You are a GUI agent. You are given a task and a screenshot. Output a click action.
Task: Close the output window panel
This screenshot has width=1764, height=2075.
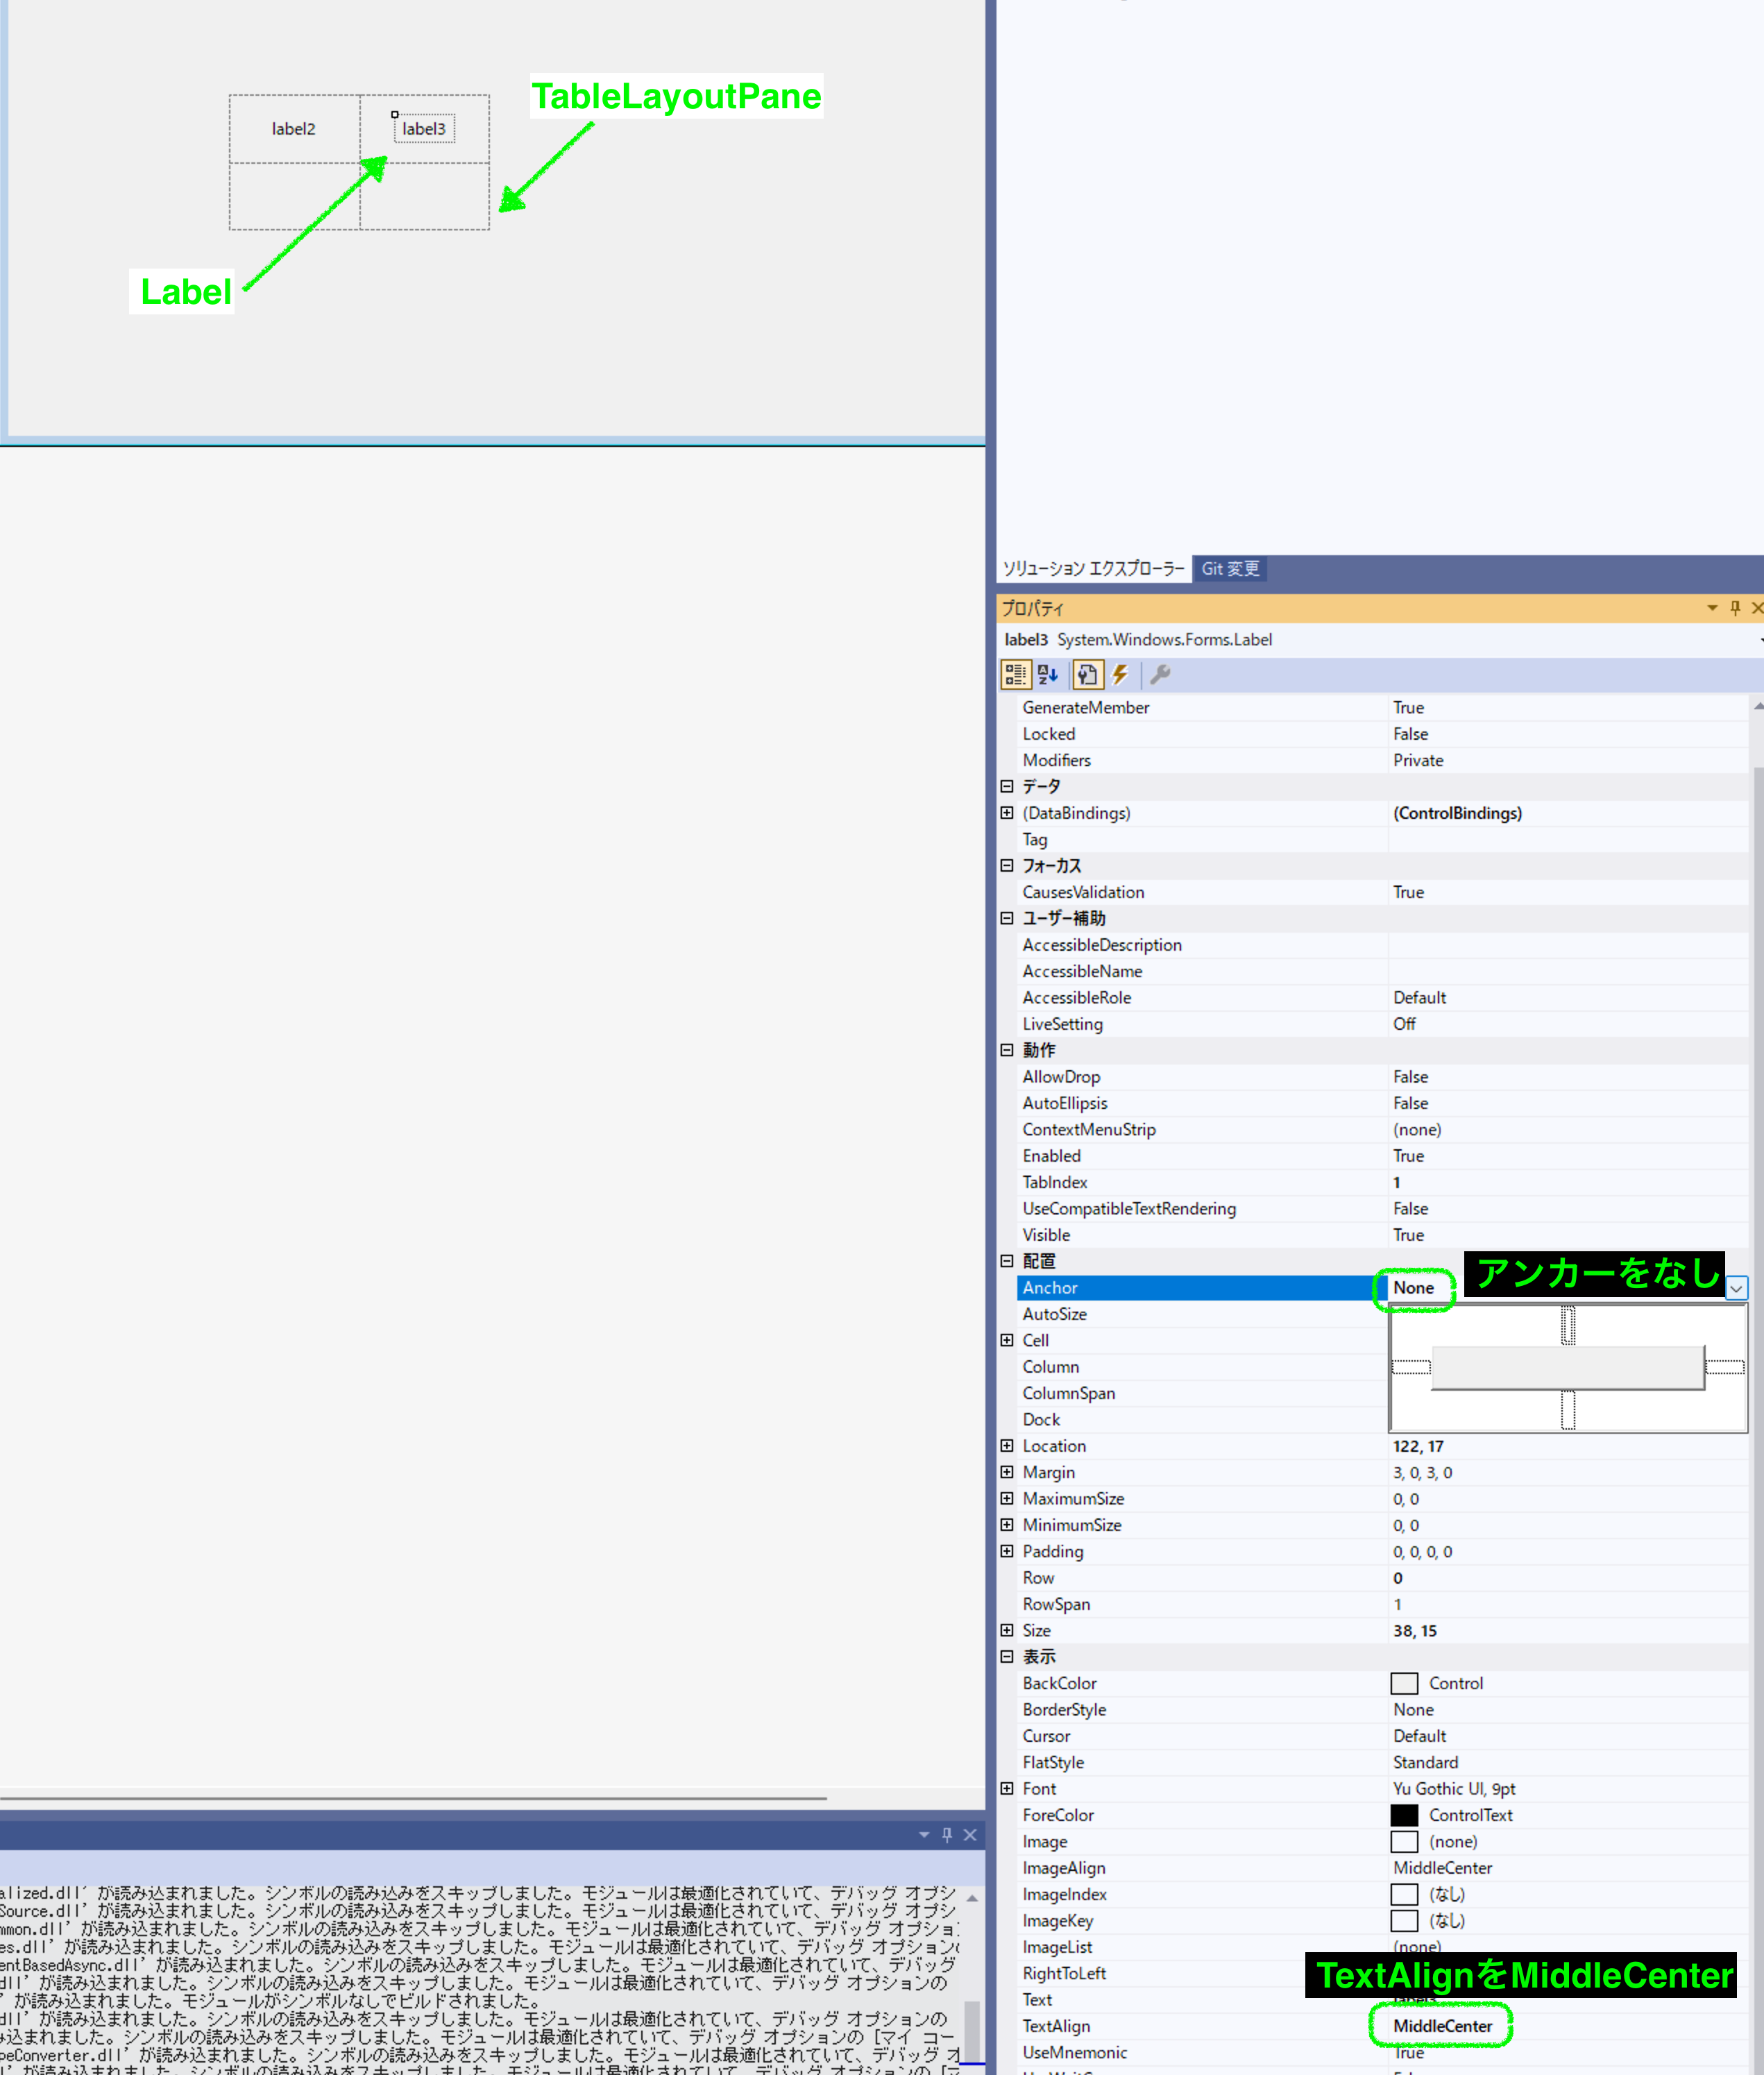(969, 1835)
